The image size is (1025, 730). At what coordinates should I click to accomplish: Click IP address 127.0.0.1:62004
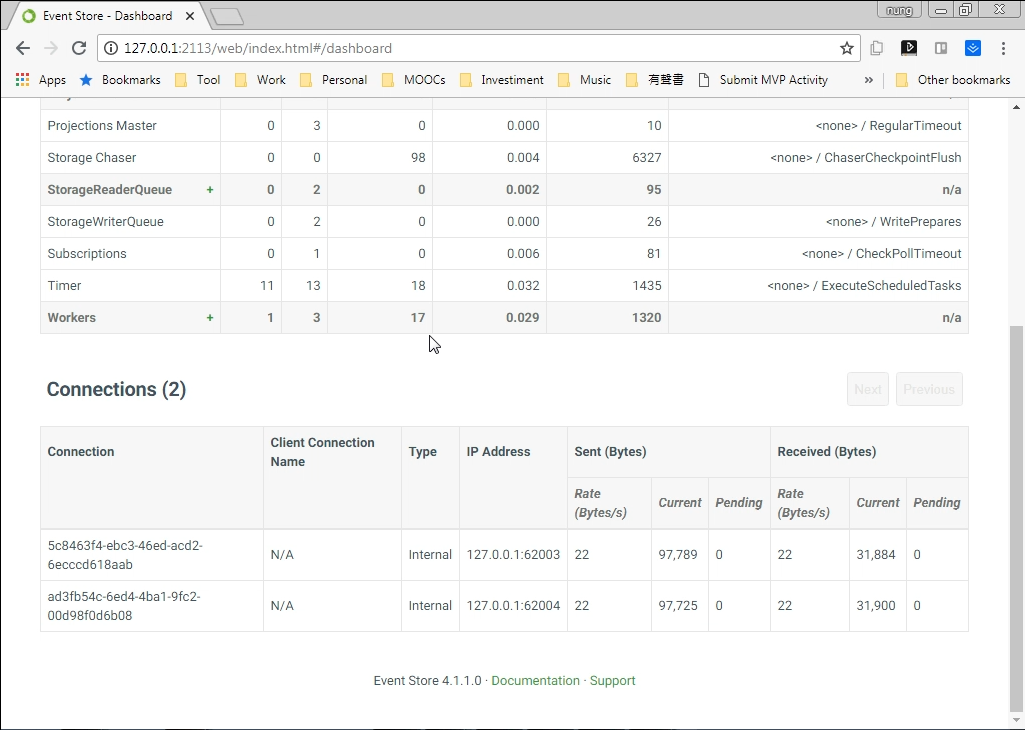point(513,606)
